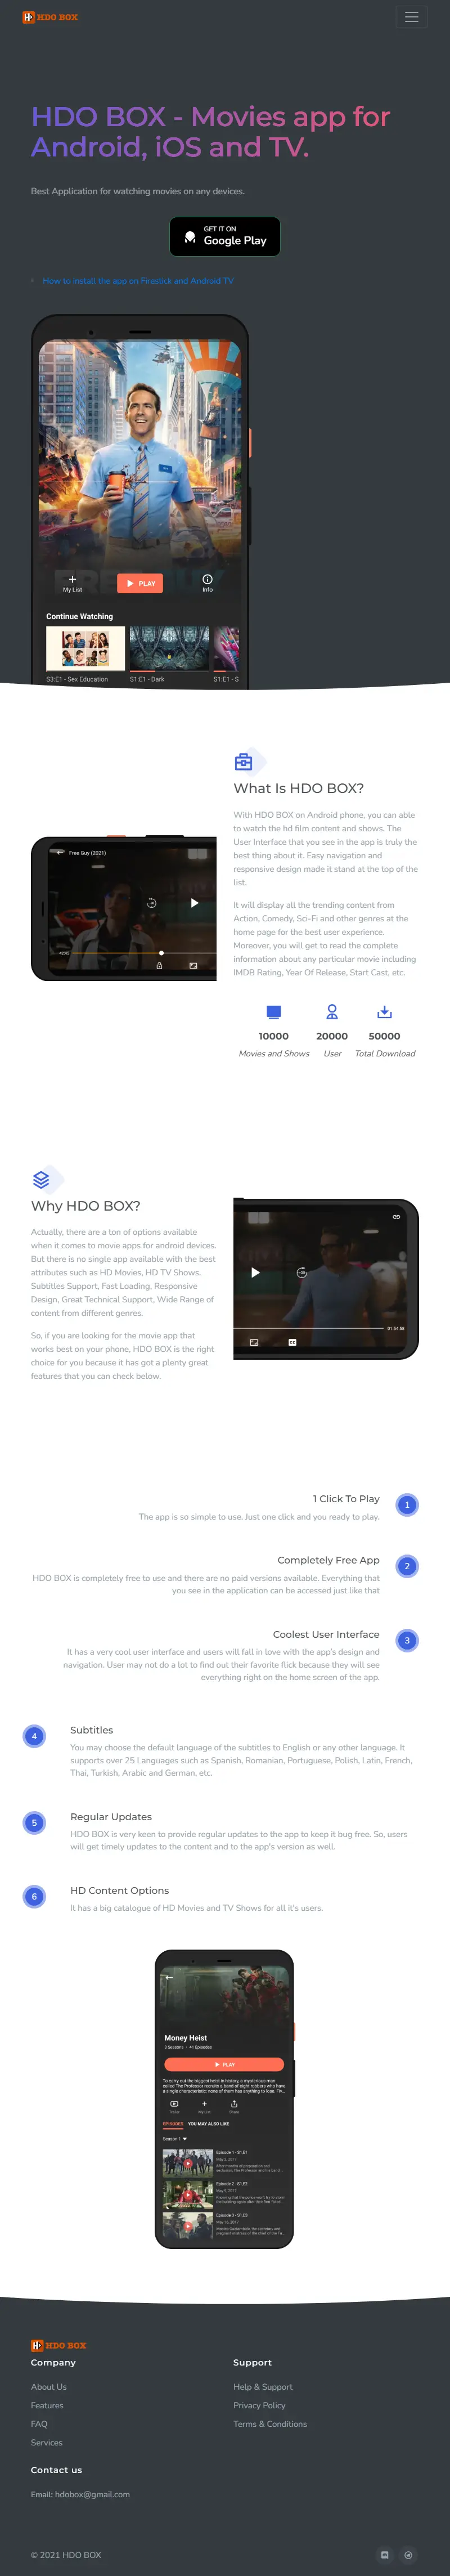Click the orange PLAY button in hero phone mockup
450x2576 pixels.
click(140, 583)
